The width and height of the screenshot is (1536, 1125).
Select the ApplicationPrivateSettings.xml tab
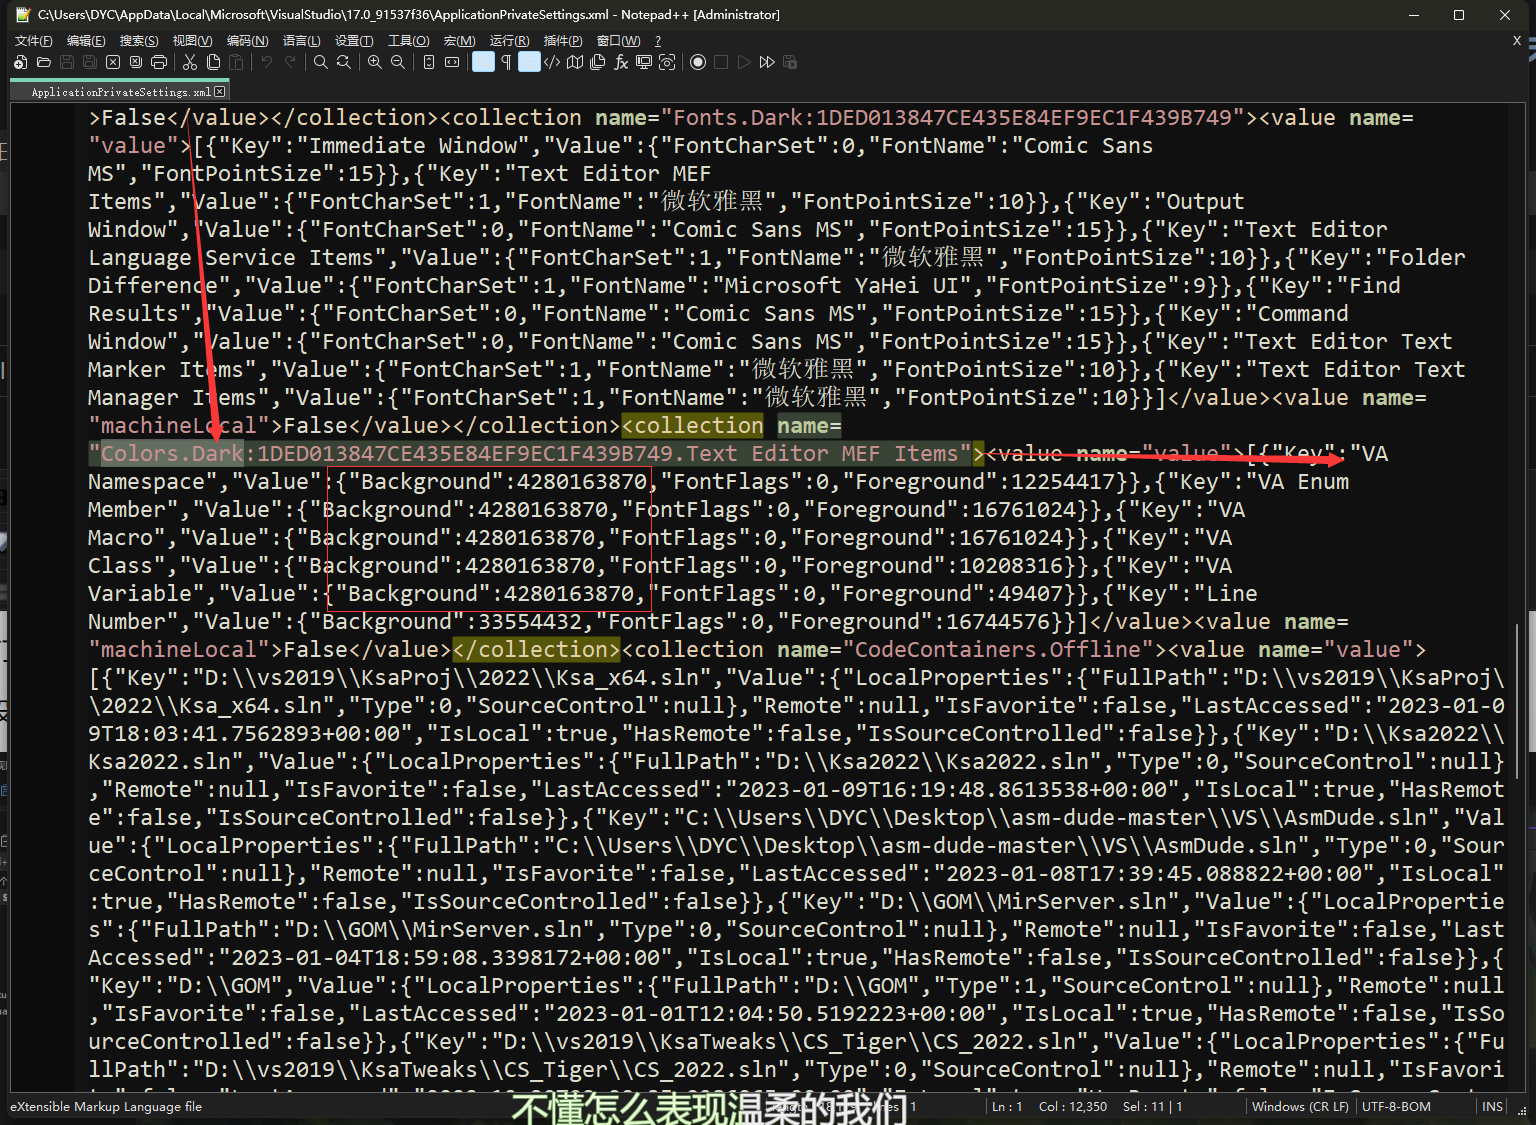click(x=120, y=92)
